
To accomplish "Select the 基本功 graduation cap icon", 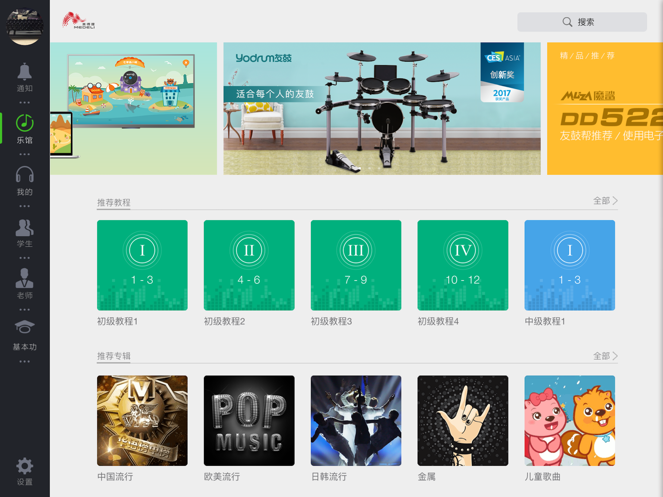I will tap(25, 328).
